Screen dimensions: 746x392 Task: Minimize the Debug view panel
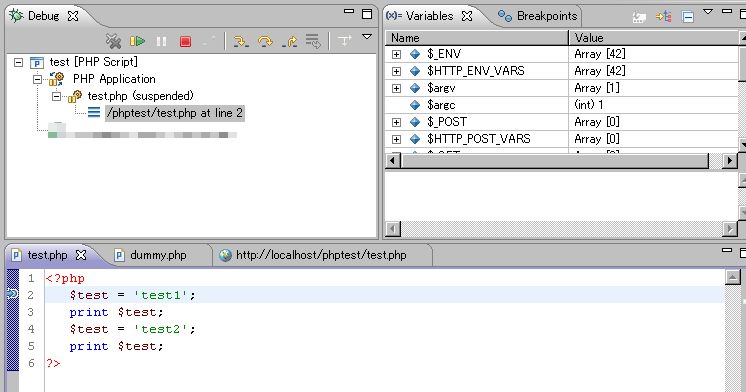pyautogui.click(x=349, y=11)
